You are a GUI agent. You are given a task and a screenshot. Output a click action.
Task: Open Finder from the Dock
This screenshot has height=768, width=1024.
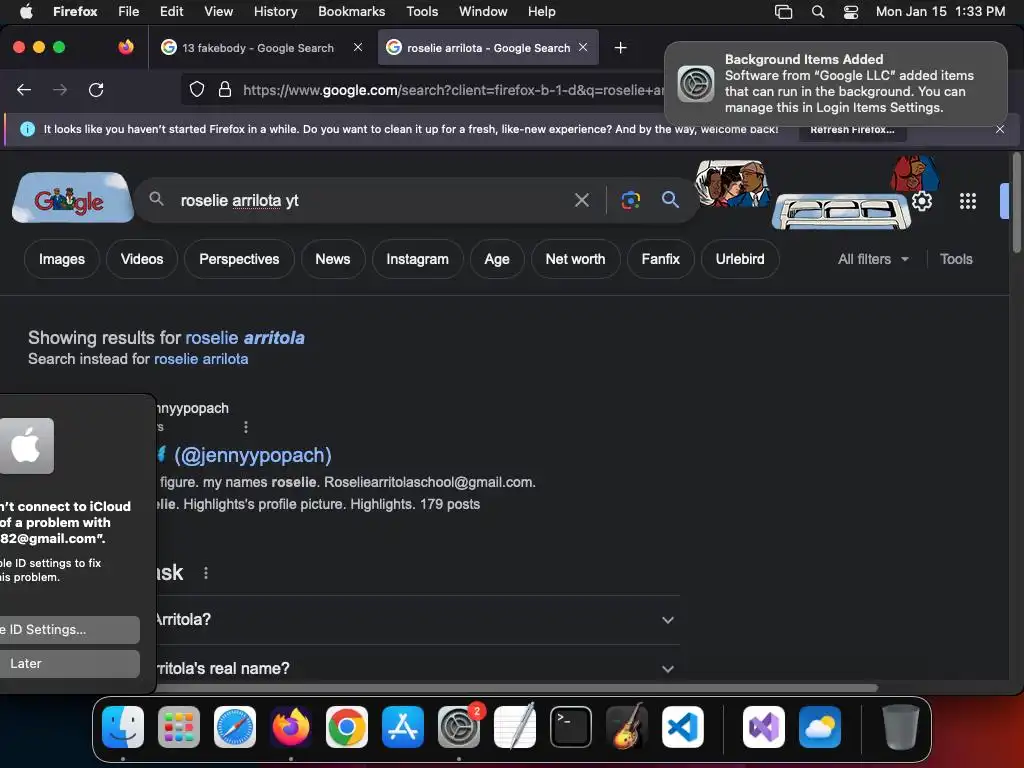[123, 727]
